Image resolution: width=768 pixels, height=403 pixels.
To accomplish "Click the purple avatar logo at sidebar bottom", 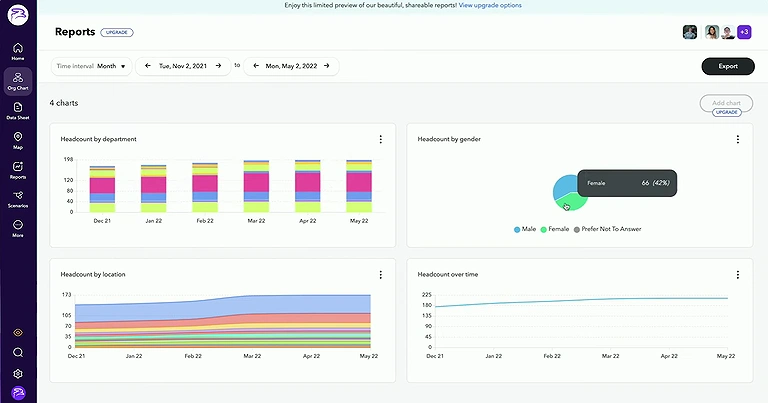I will click(18, 393).
